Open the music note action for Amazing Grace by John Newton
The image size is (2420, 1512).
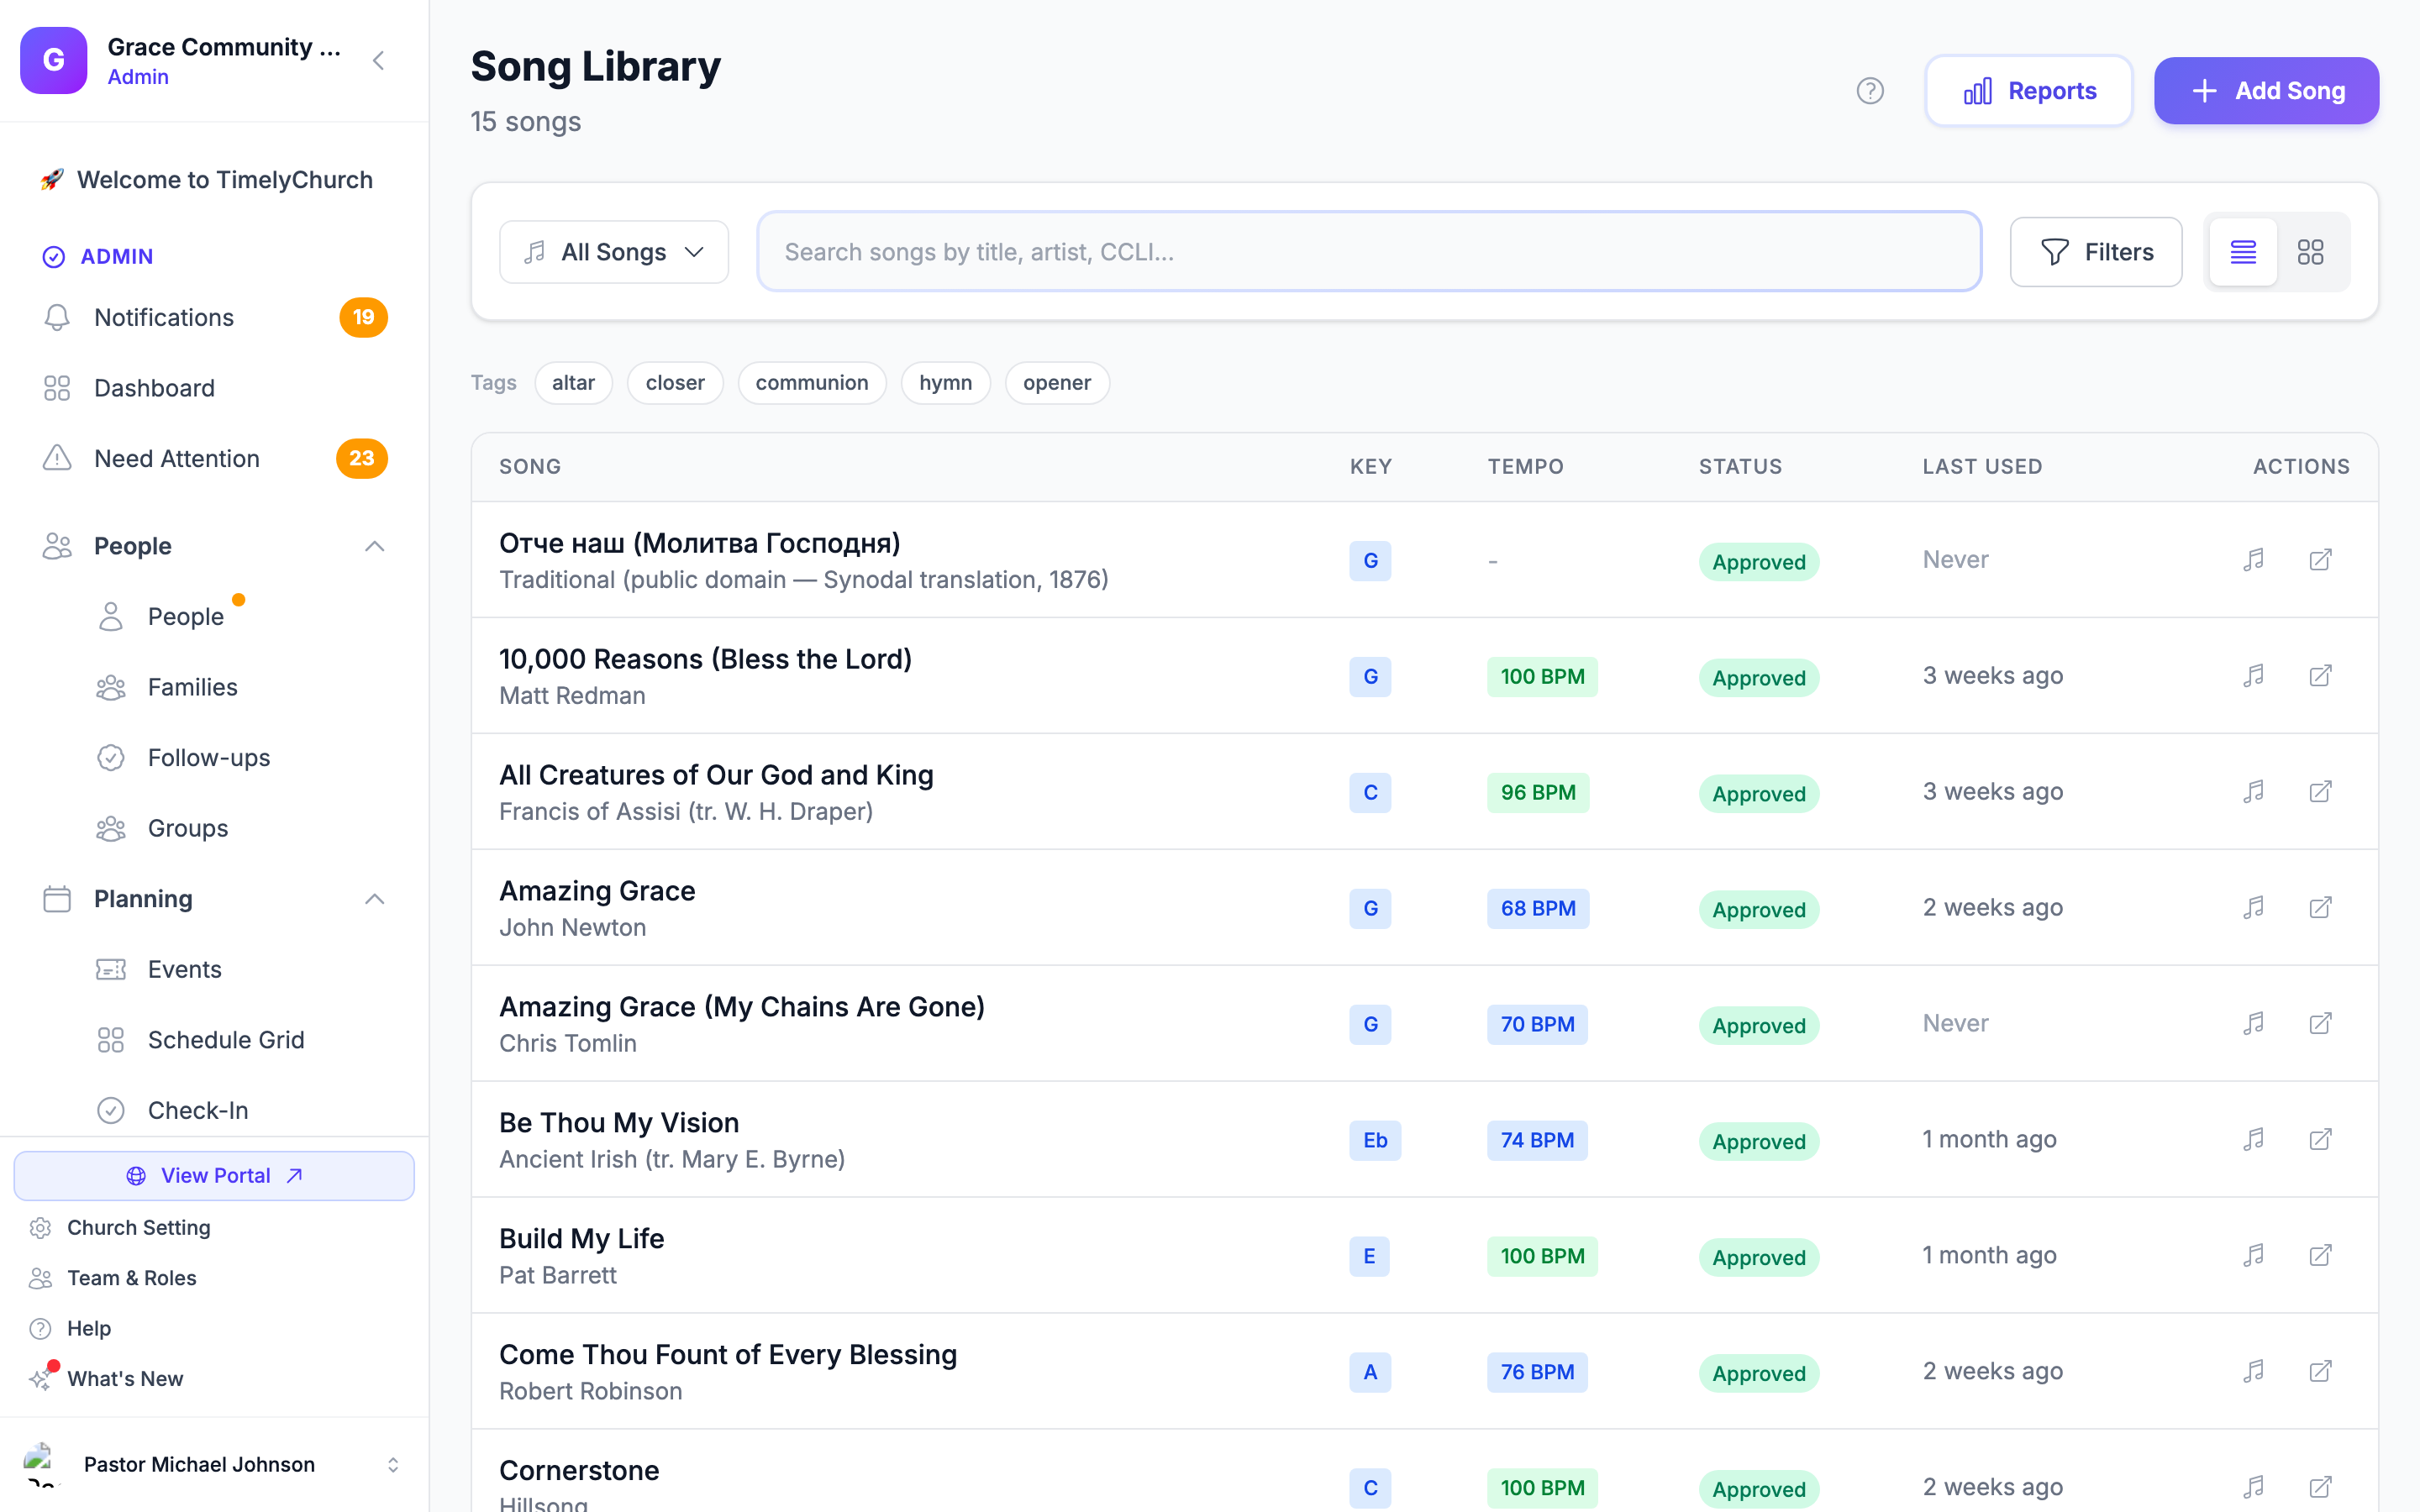[2253, 907]
